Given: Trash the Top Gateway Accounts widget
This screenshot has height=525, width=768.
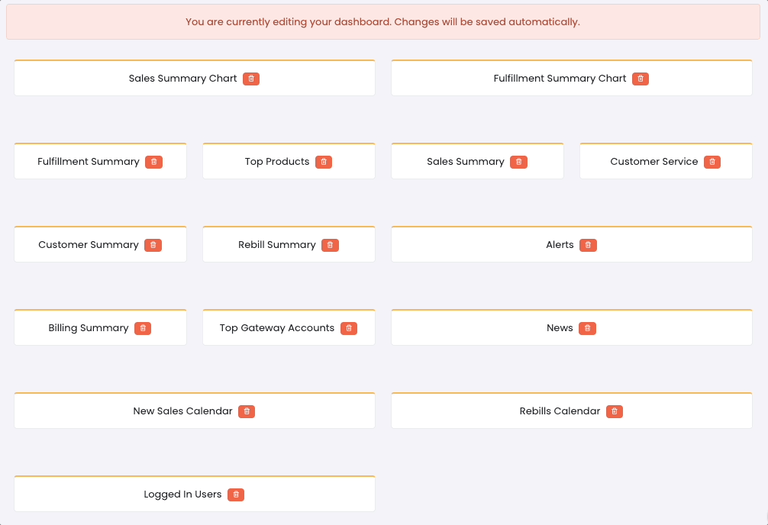Looking at the screenshot, I should pos(348,328).
